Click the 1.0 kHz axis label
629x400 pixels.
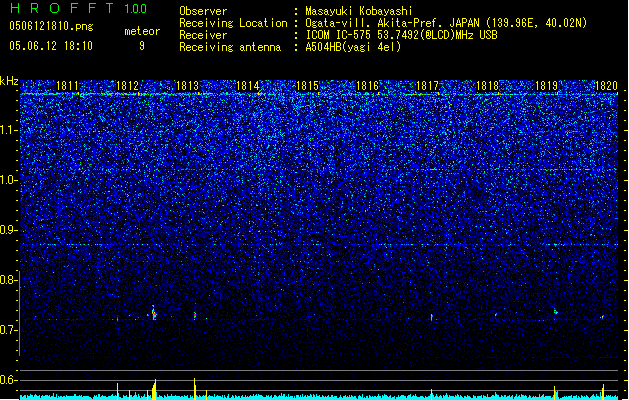(8, 180)
